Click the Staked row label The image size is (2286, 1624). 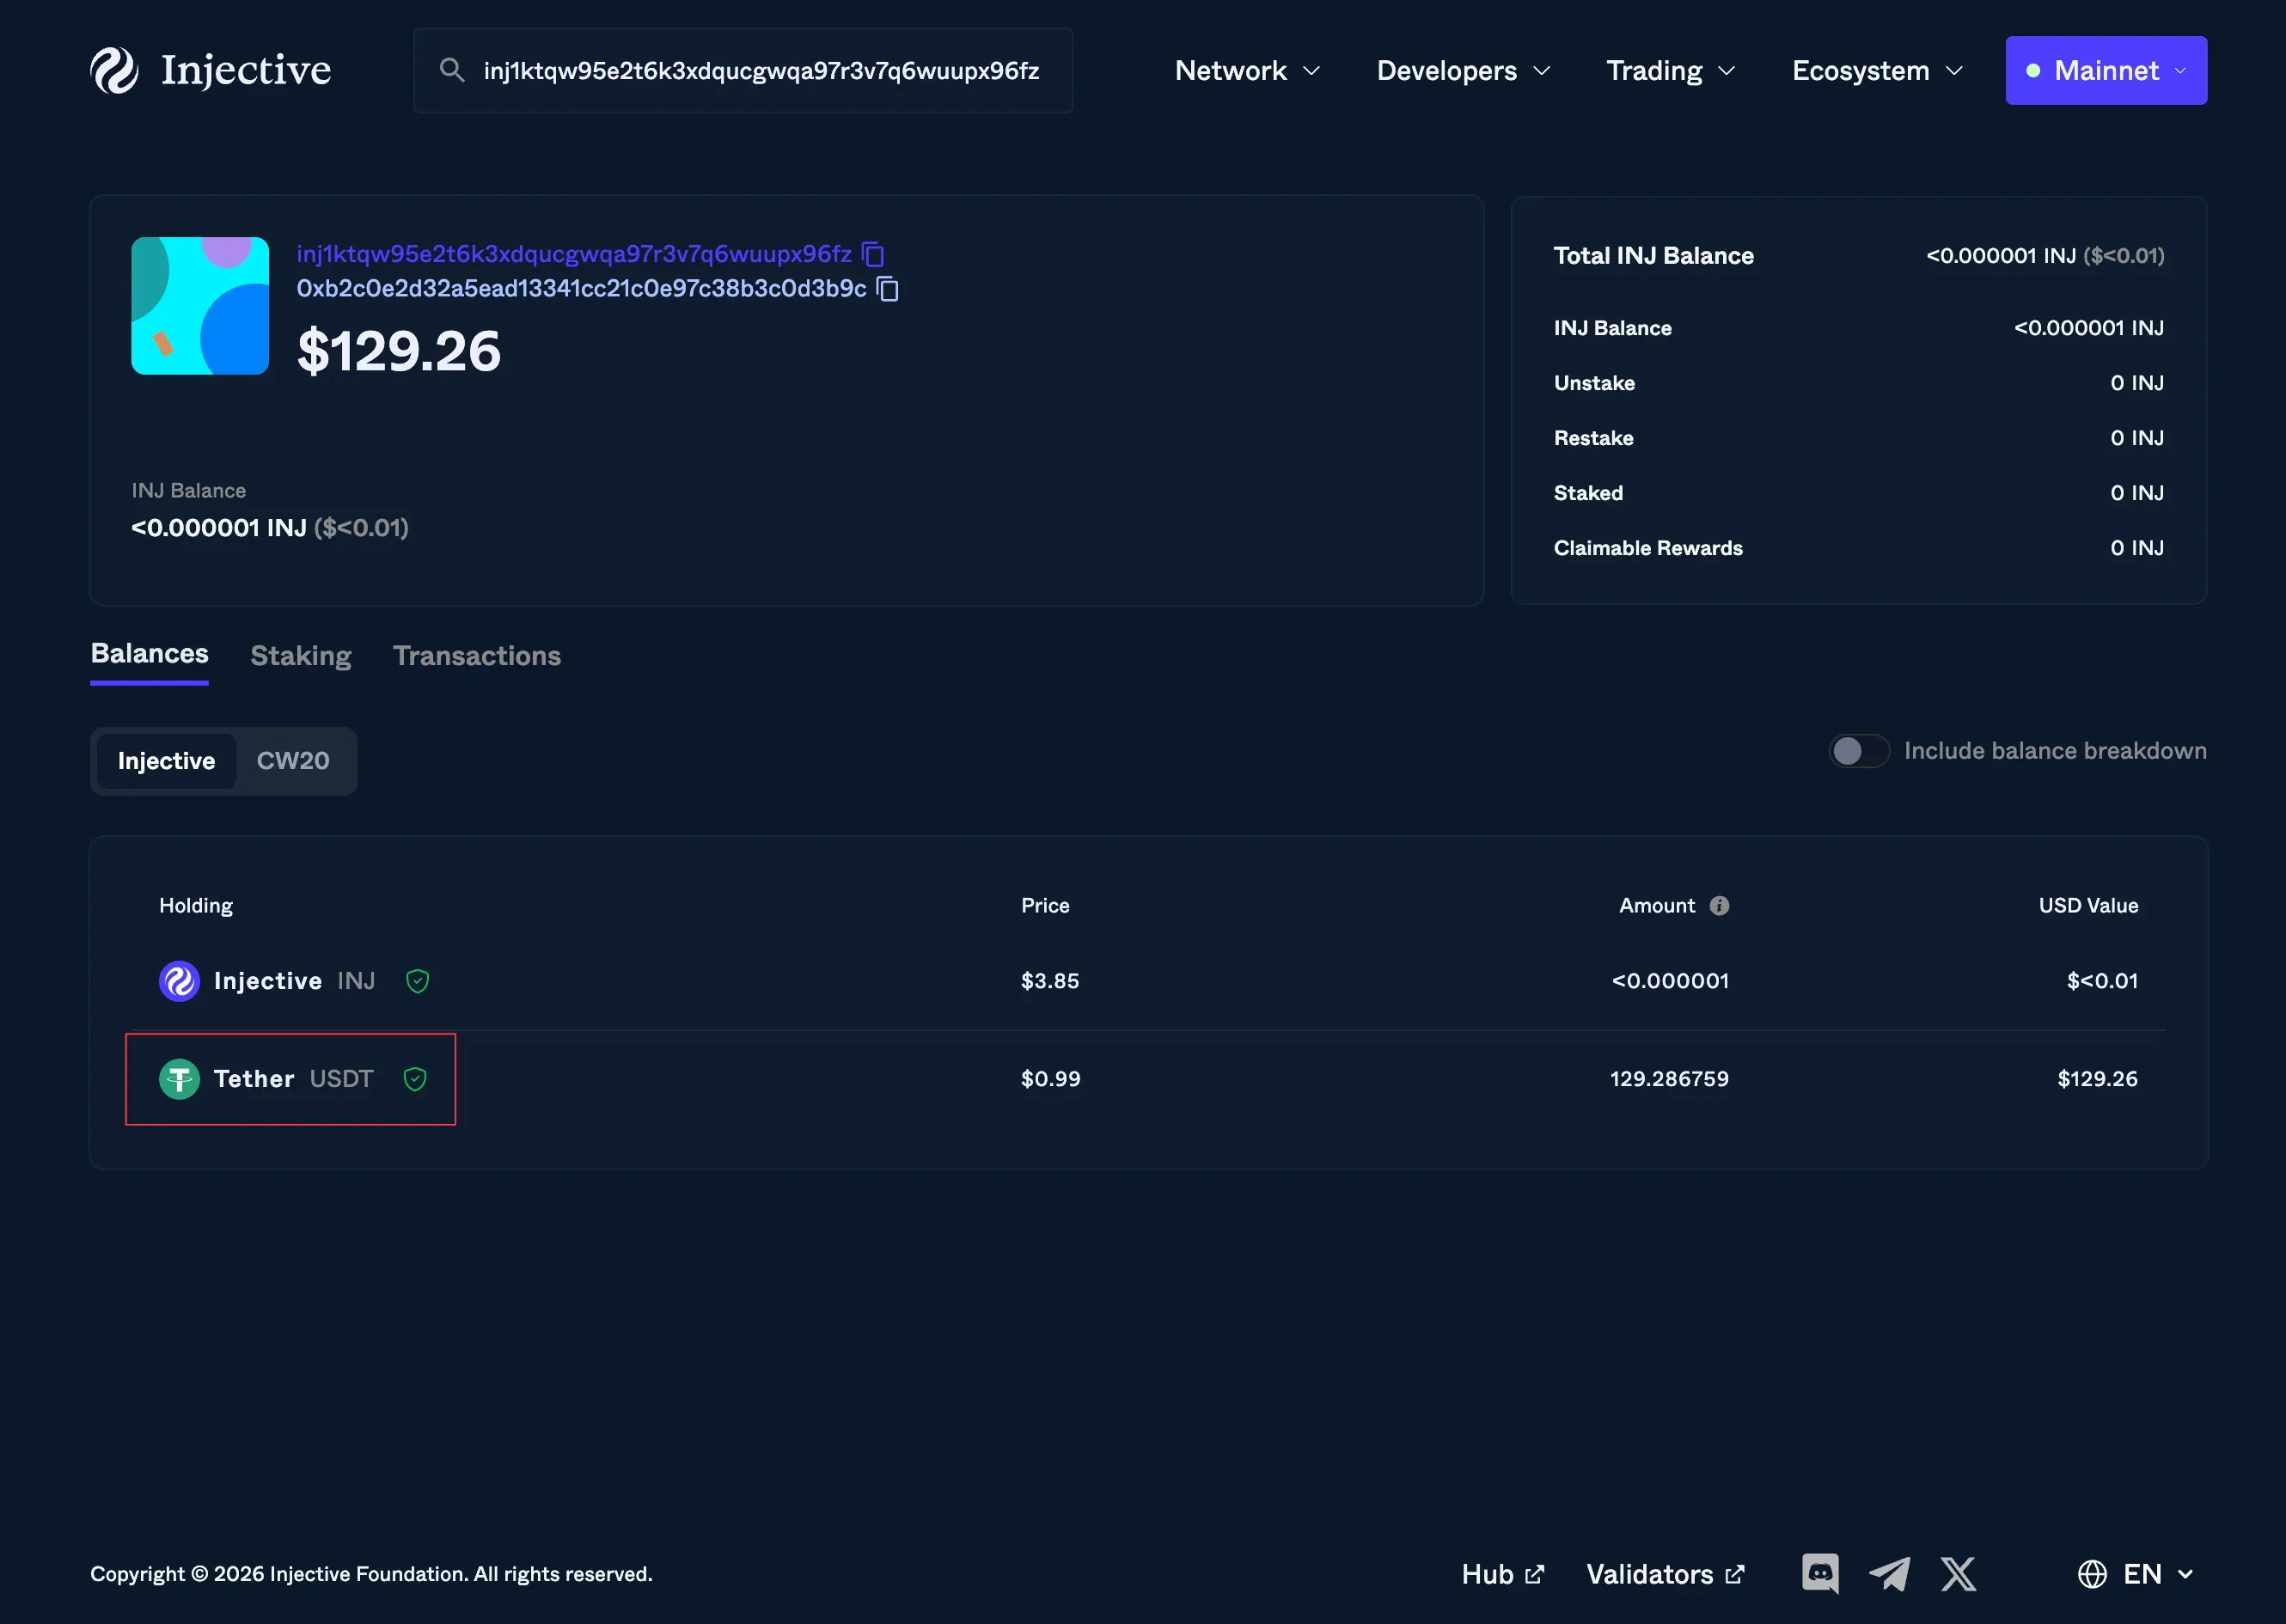(x=1588, y=493)
